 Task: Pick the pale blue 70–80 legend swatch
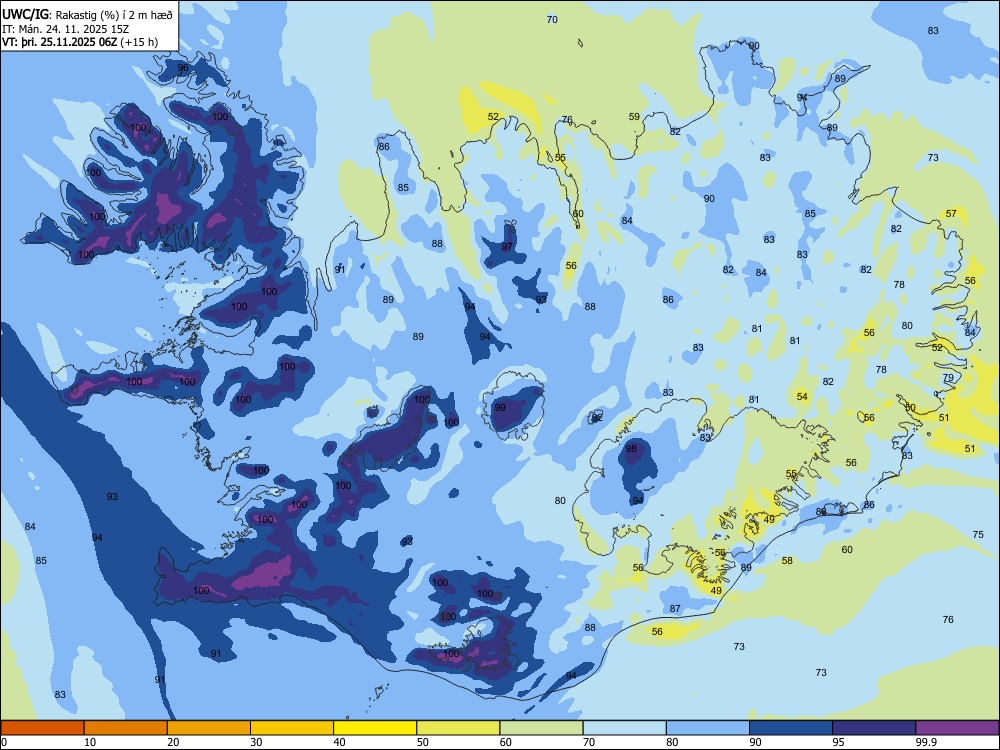click(x=624, y=728)
